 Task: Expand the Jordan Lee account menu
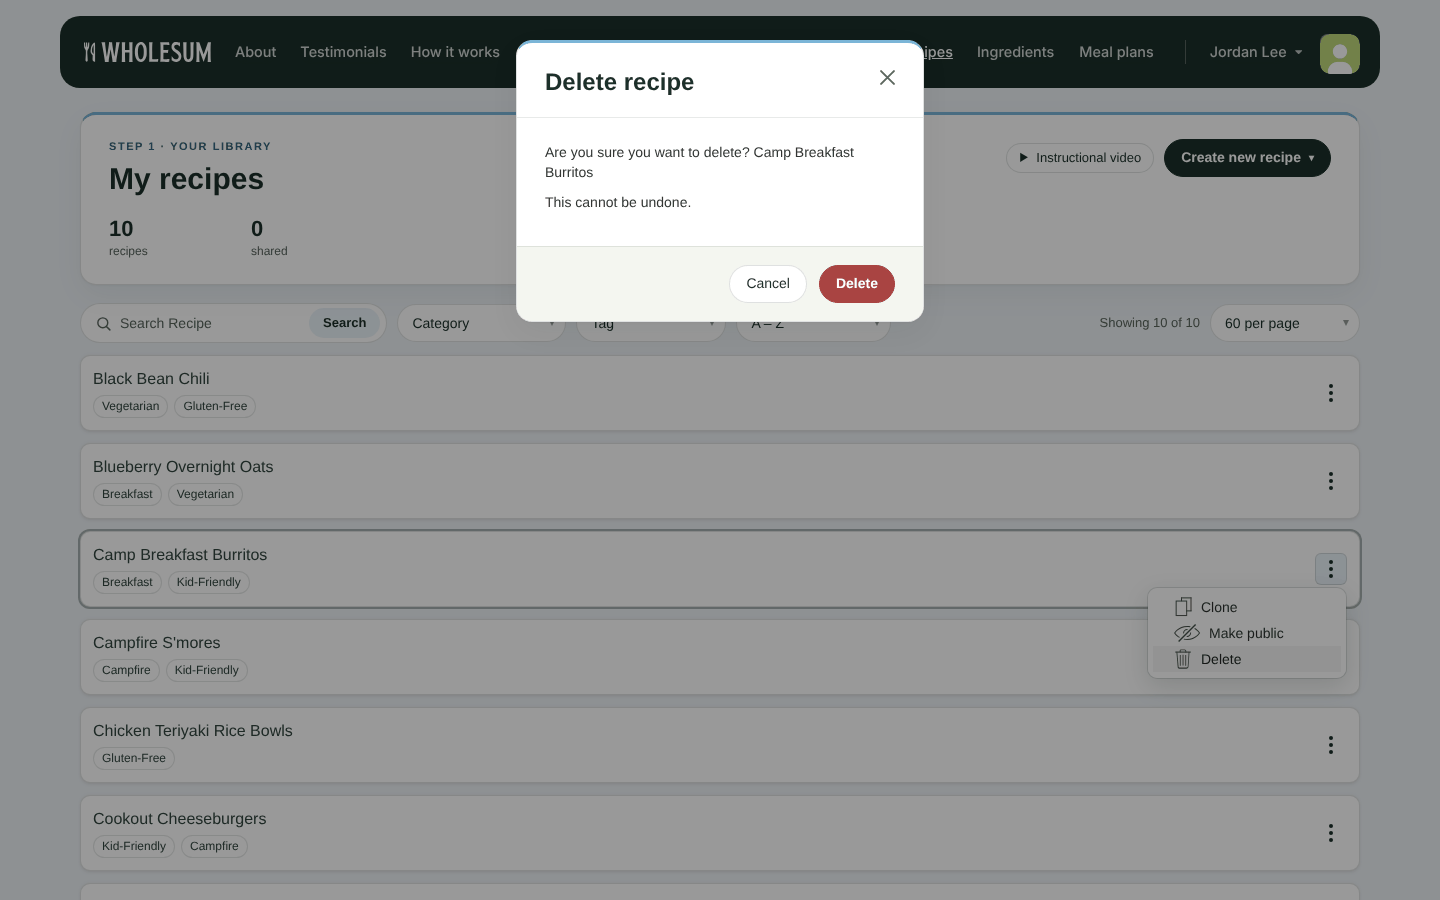(1256, 52)
